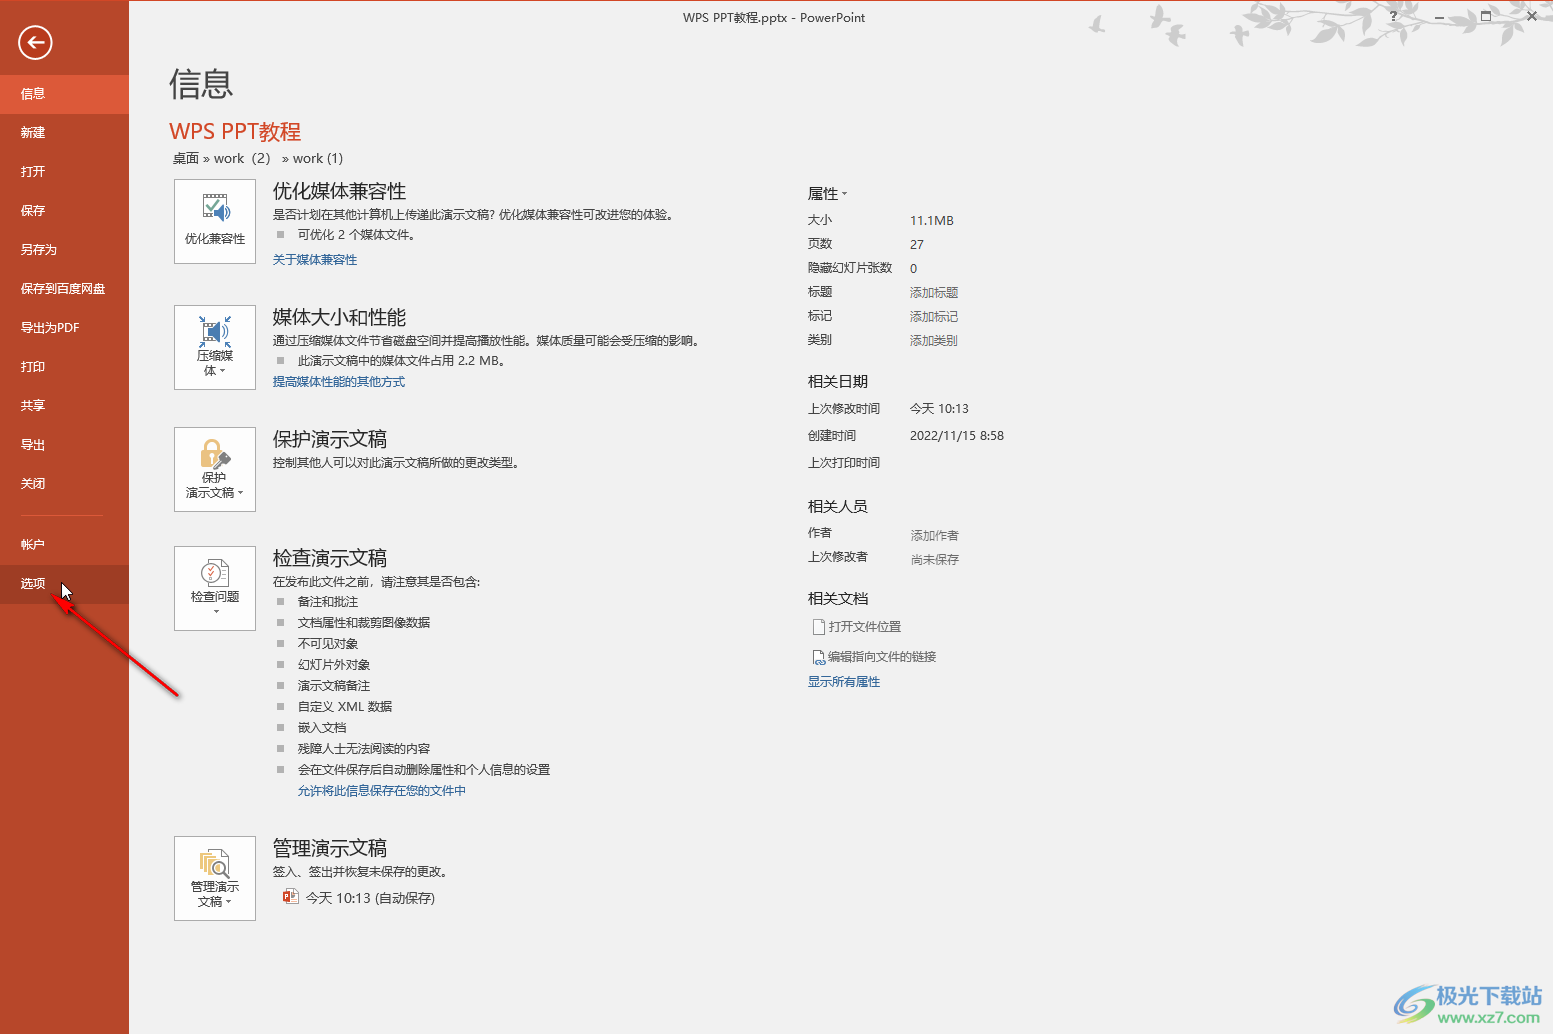Image resolution: width=1553 pixels, height=1034 pixels.
Task: Select the Print (打印) menu item
Action: coord(64,367)
